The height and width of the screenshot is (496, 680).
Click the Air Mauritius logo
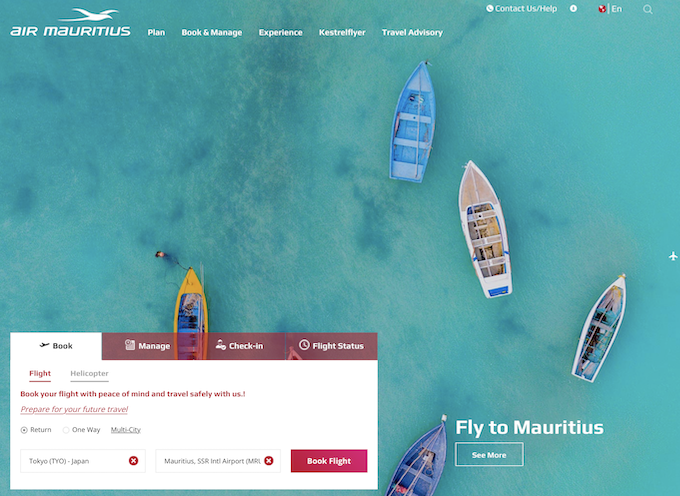point(70,22)
